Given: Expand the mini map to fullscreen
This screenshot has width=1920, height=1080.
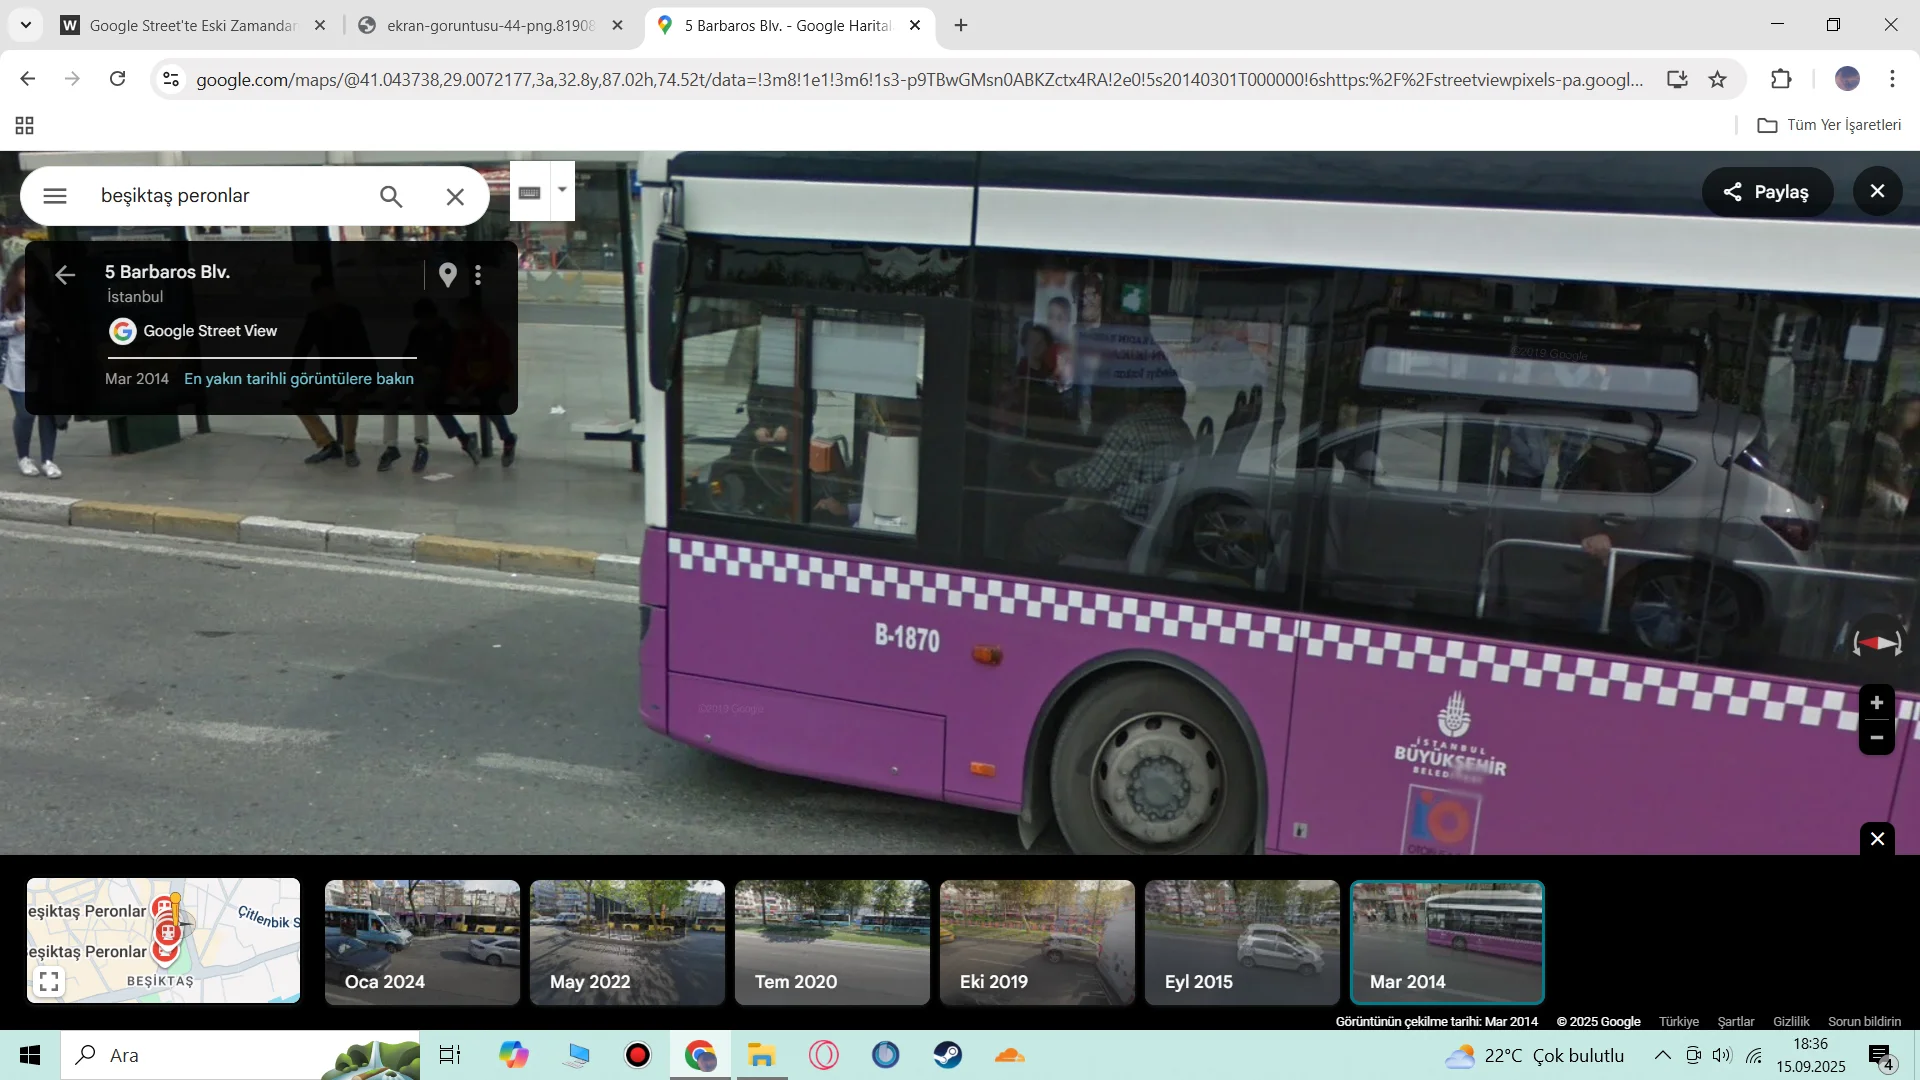Looking at the screenshot, I should tap(49, 981).
